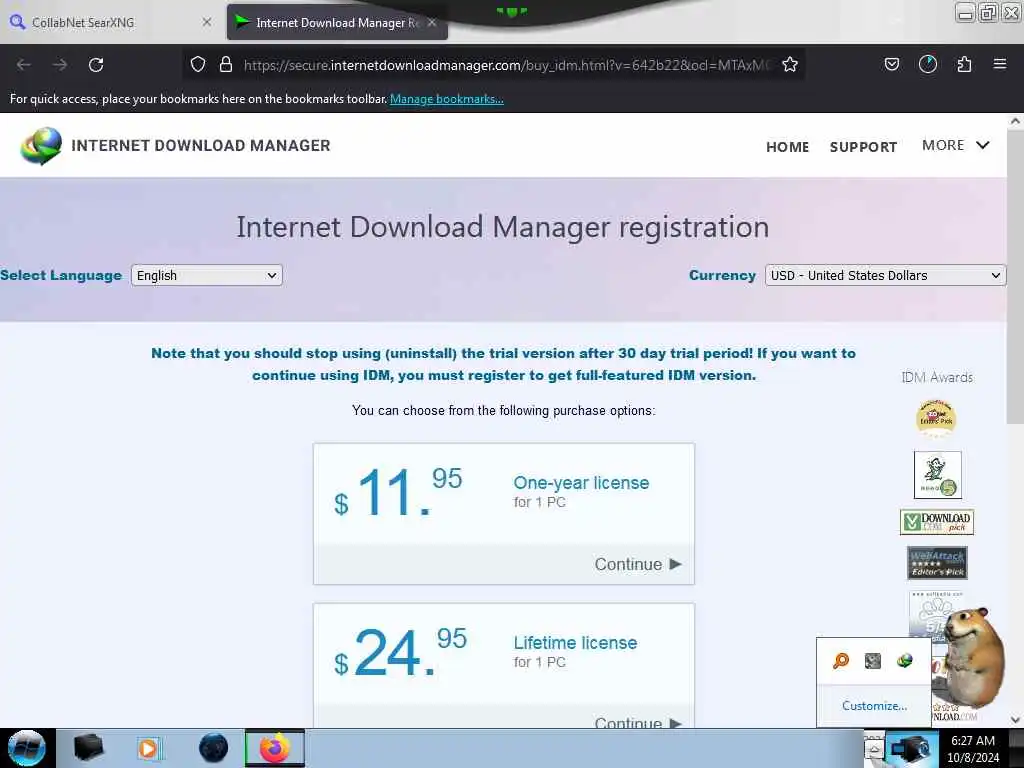This screenshot has height=768, width=1024.
Task: Open the Windows Start orb
Action: (x=27, y=748)
